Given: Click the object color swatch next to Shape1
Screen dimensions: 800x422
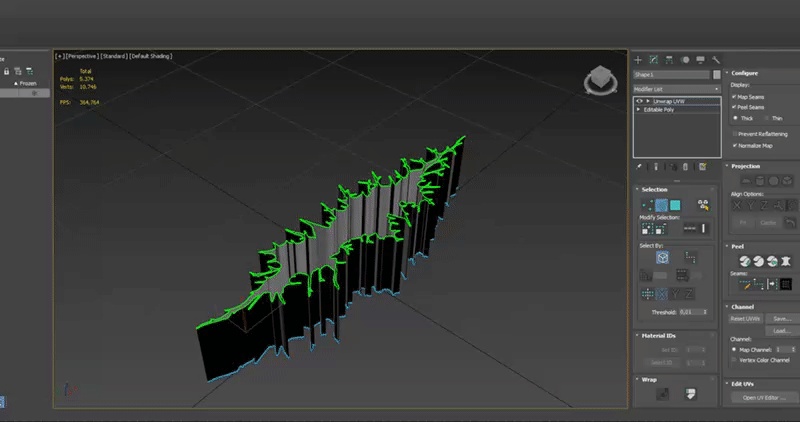Looking at the screenshot, I should [x=717, y=75].
